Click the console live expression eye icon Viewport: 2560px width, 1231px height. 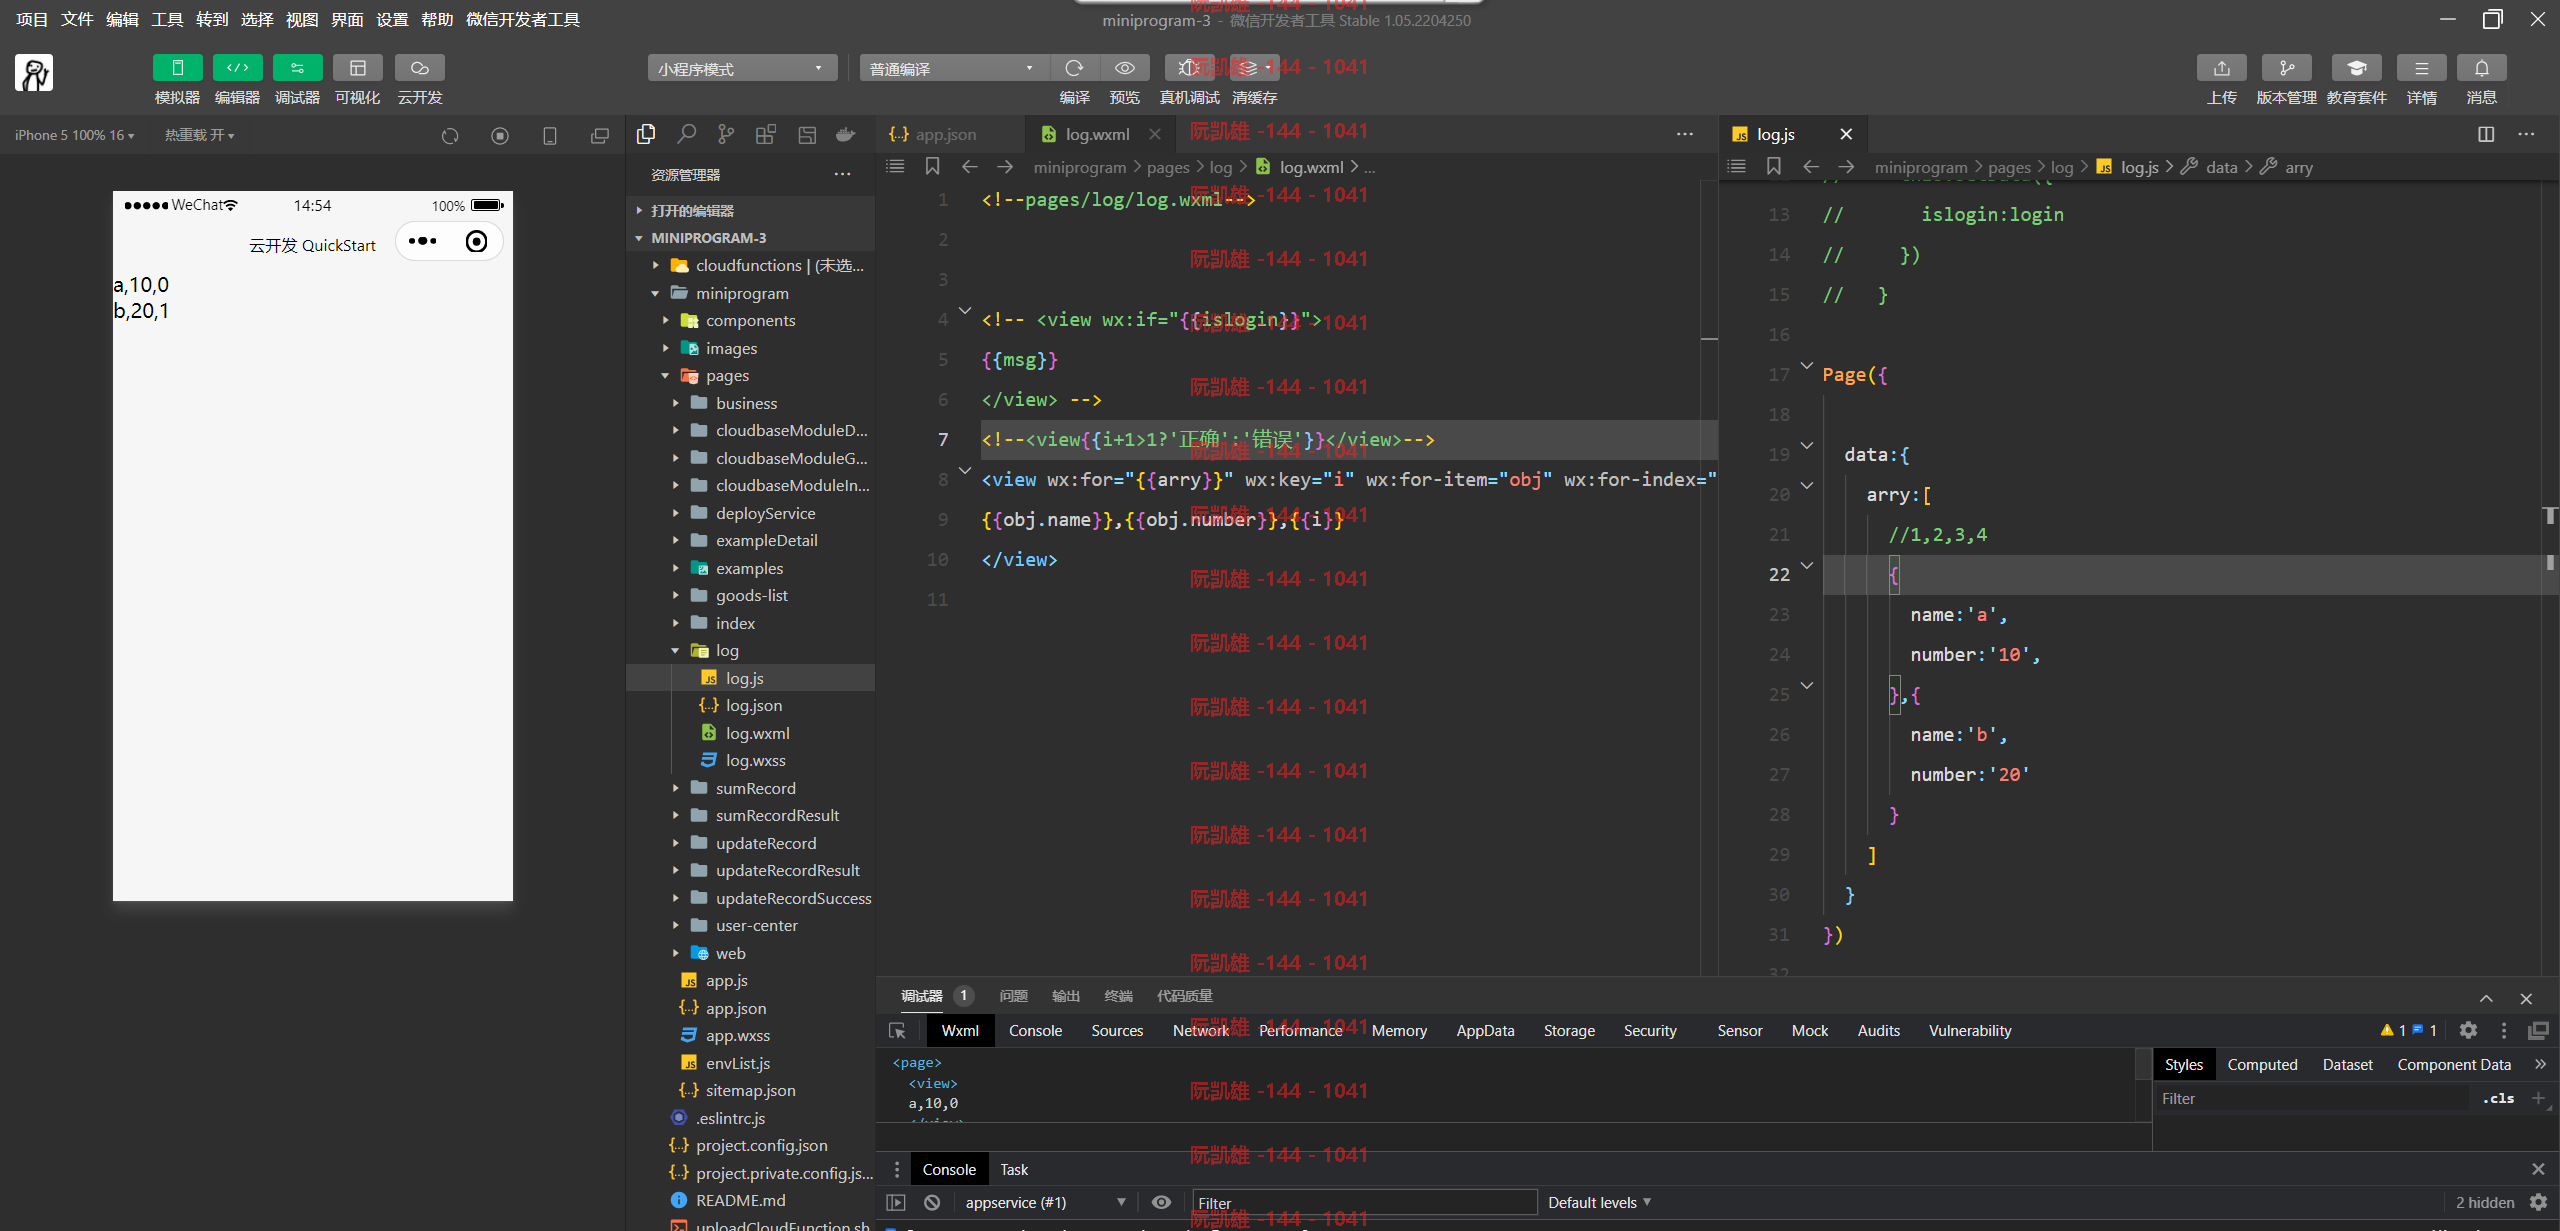point(1161,1203)
